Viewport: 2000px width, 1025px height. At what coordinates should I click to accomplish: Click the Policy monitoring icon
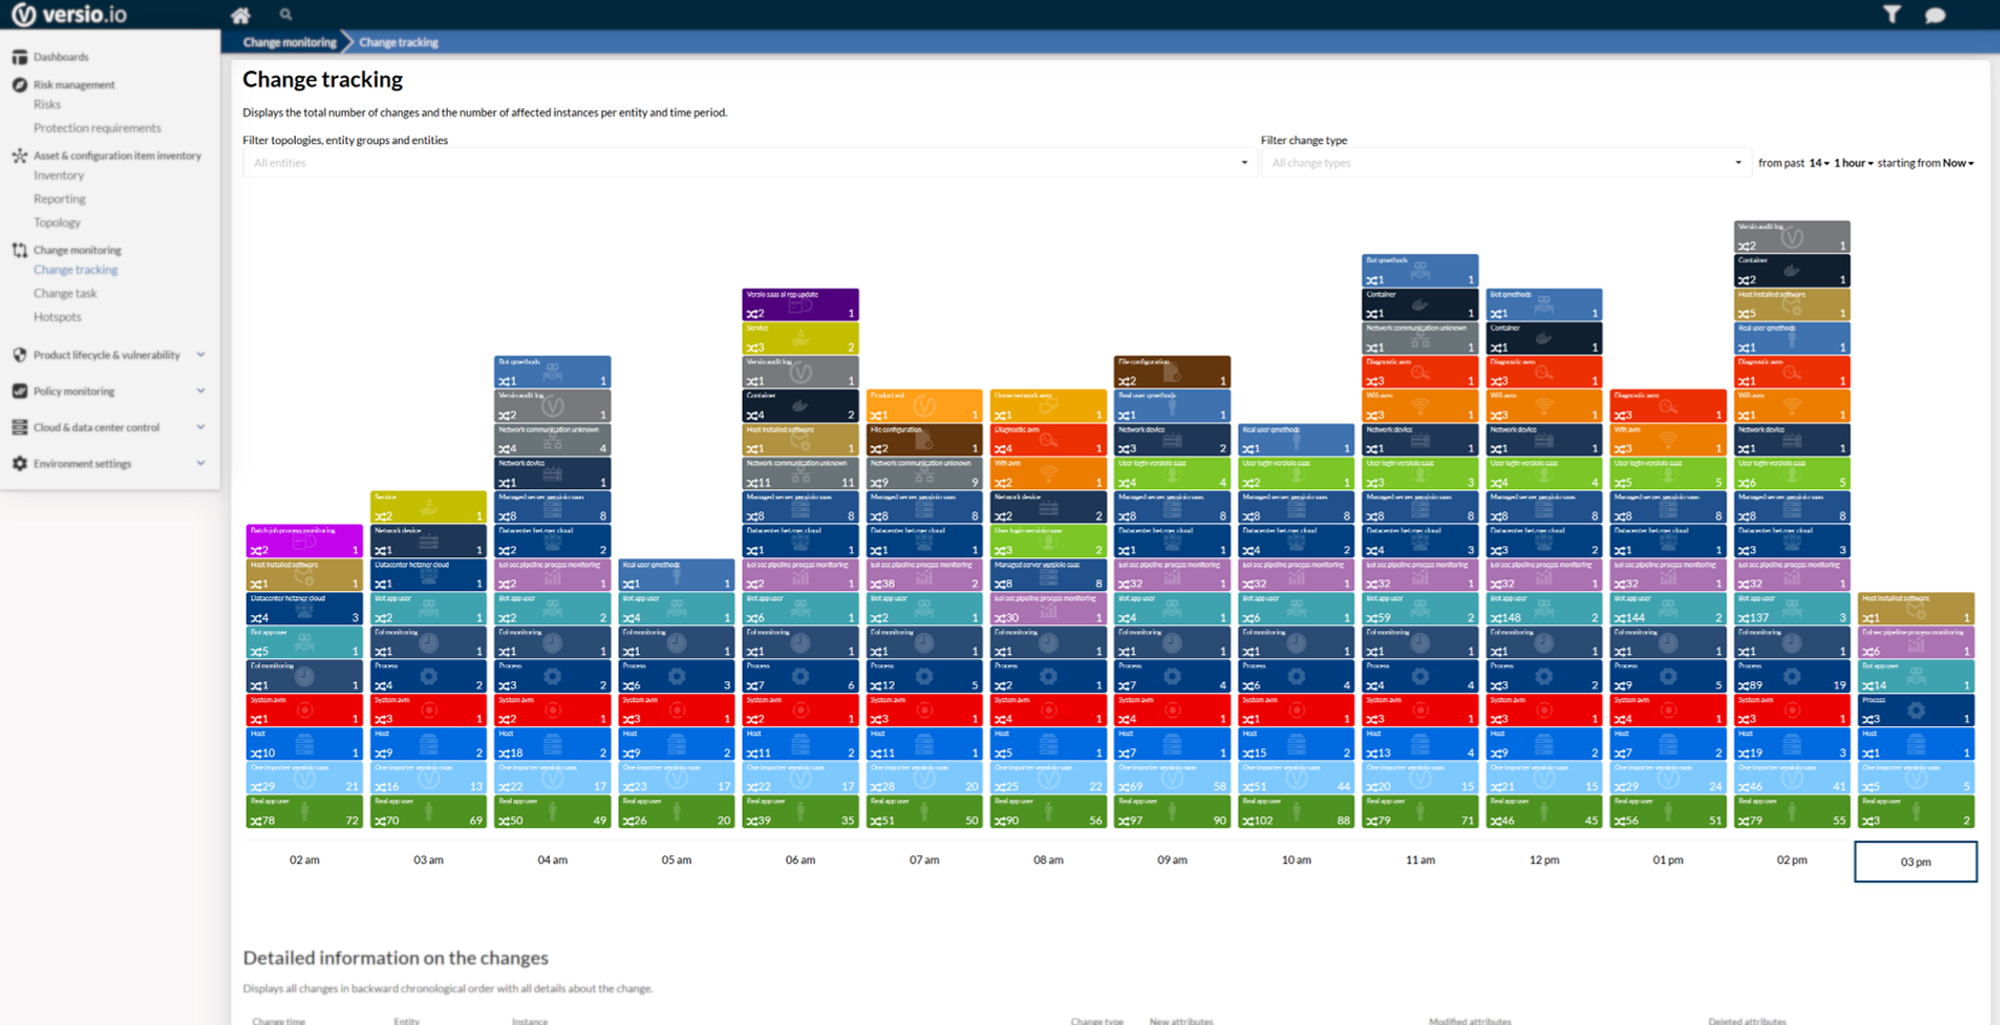coord(19,391)
